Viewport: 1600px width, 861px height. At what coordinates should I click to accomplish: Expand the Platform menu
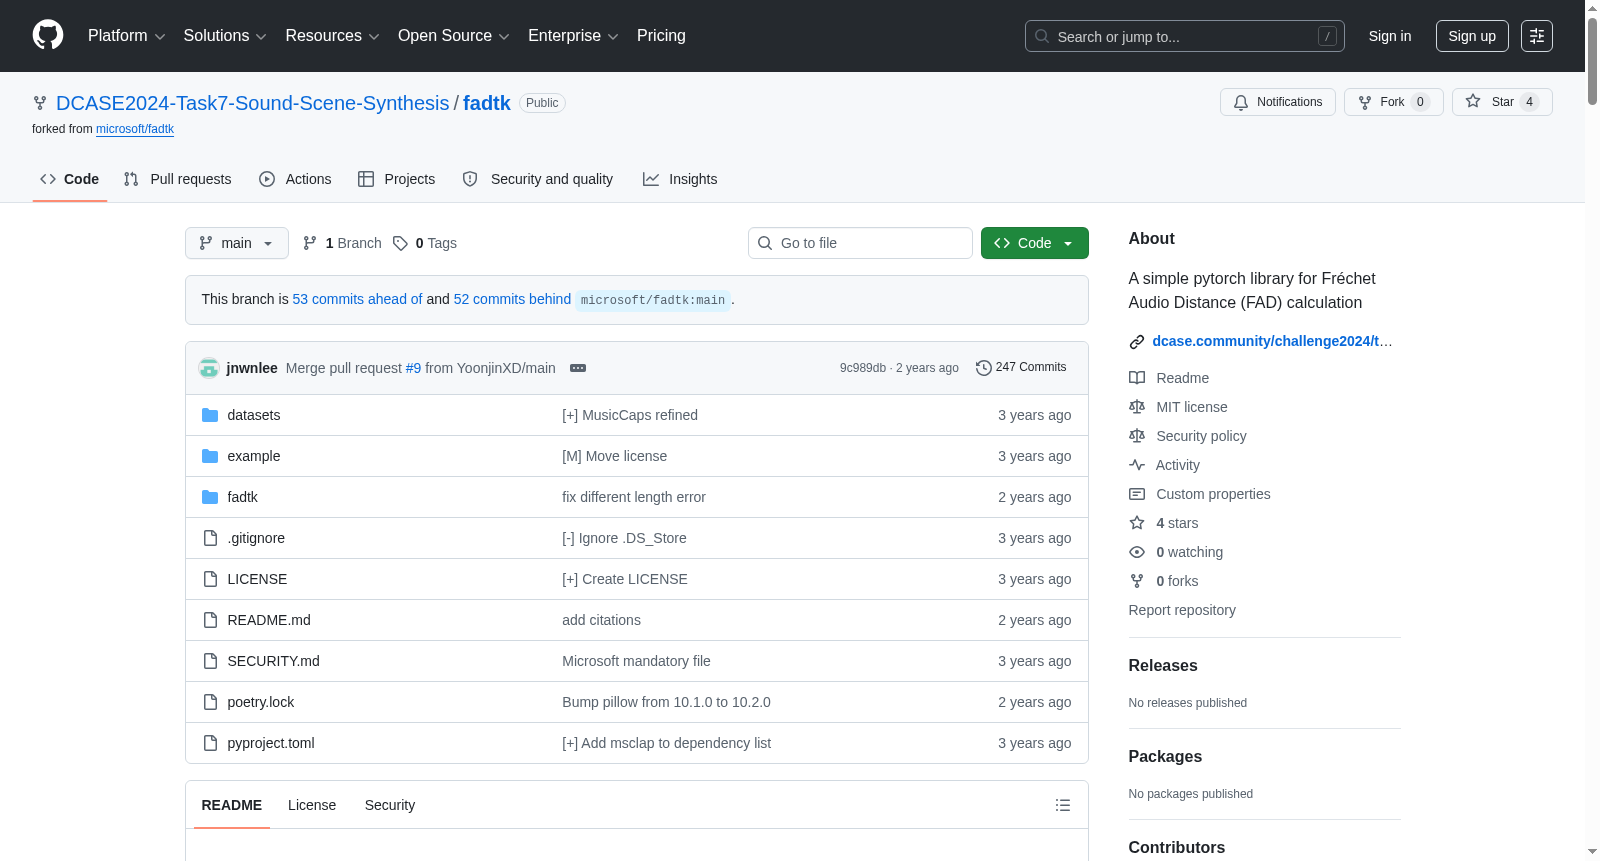126,36
